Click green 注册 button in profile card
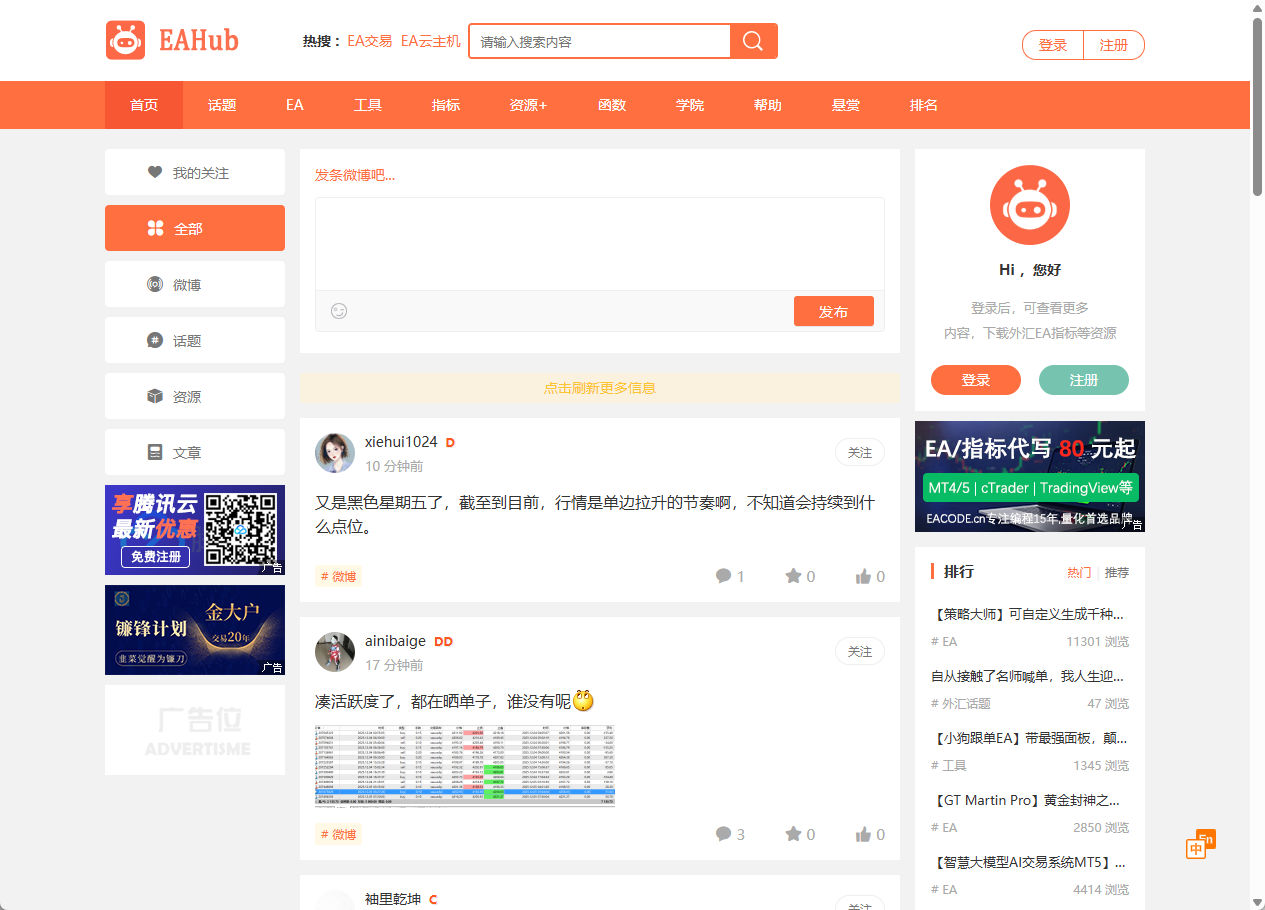Image resolution: width=1265 pixels, height=910 pixels. pos(1083,380)
